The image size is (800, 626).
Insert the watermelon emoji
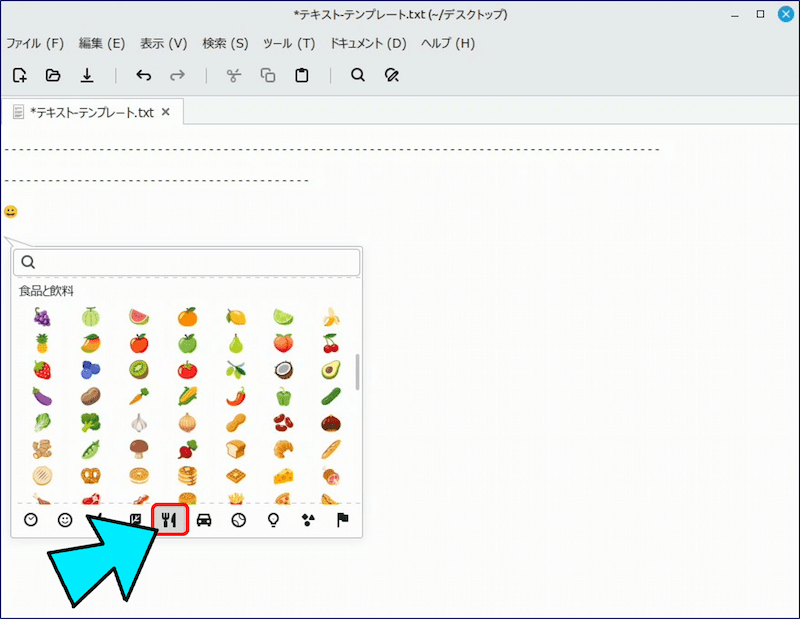(x=139, y=317)
